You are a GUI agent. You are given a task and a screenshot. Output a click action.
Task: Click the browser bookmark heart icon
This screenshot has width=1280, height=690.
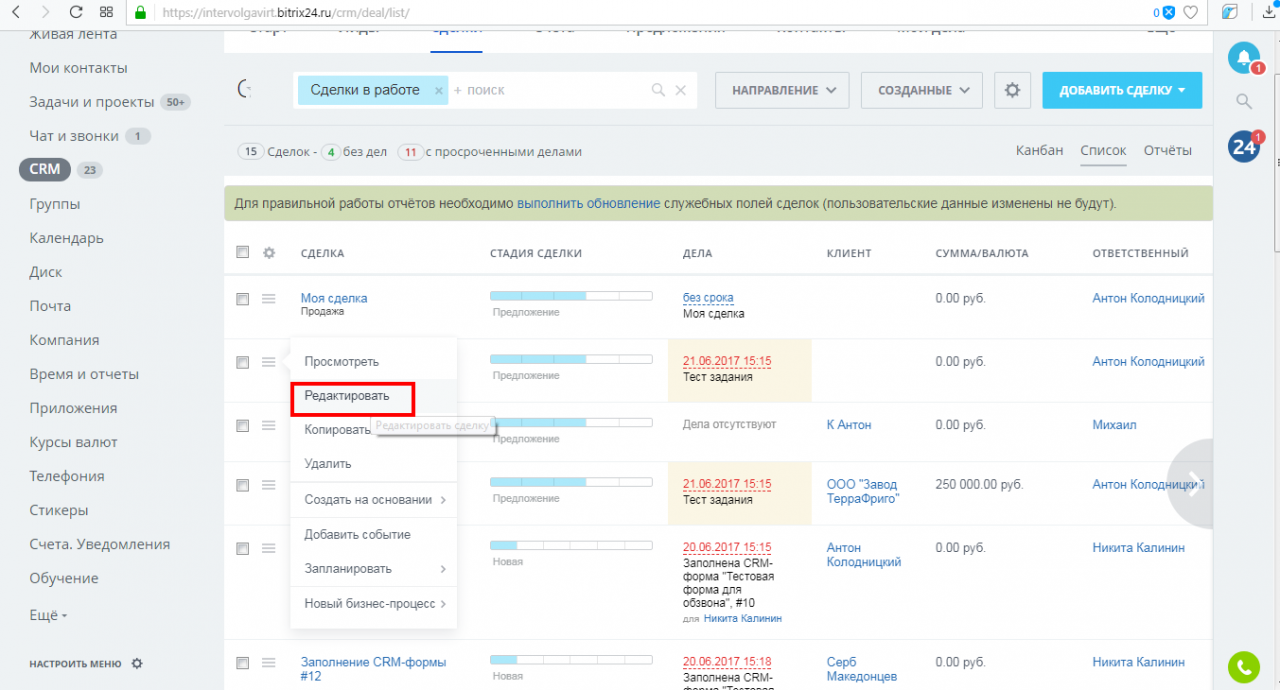click(1190, 12)
